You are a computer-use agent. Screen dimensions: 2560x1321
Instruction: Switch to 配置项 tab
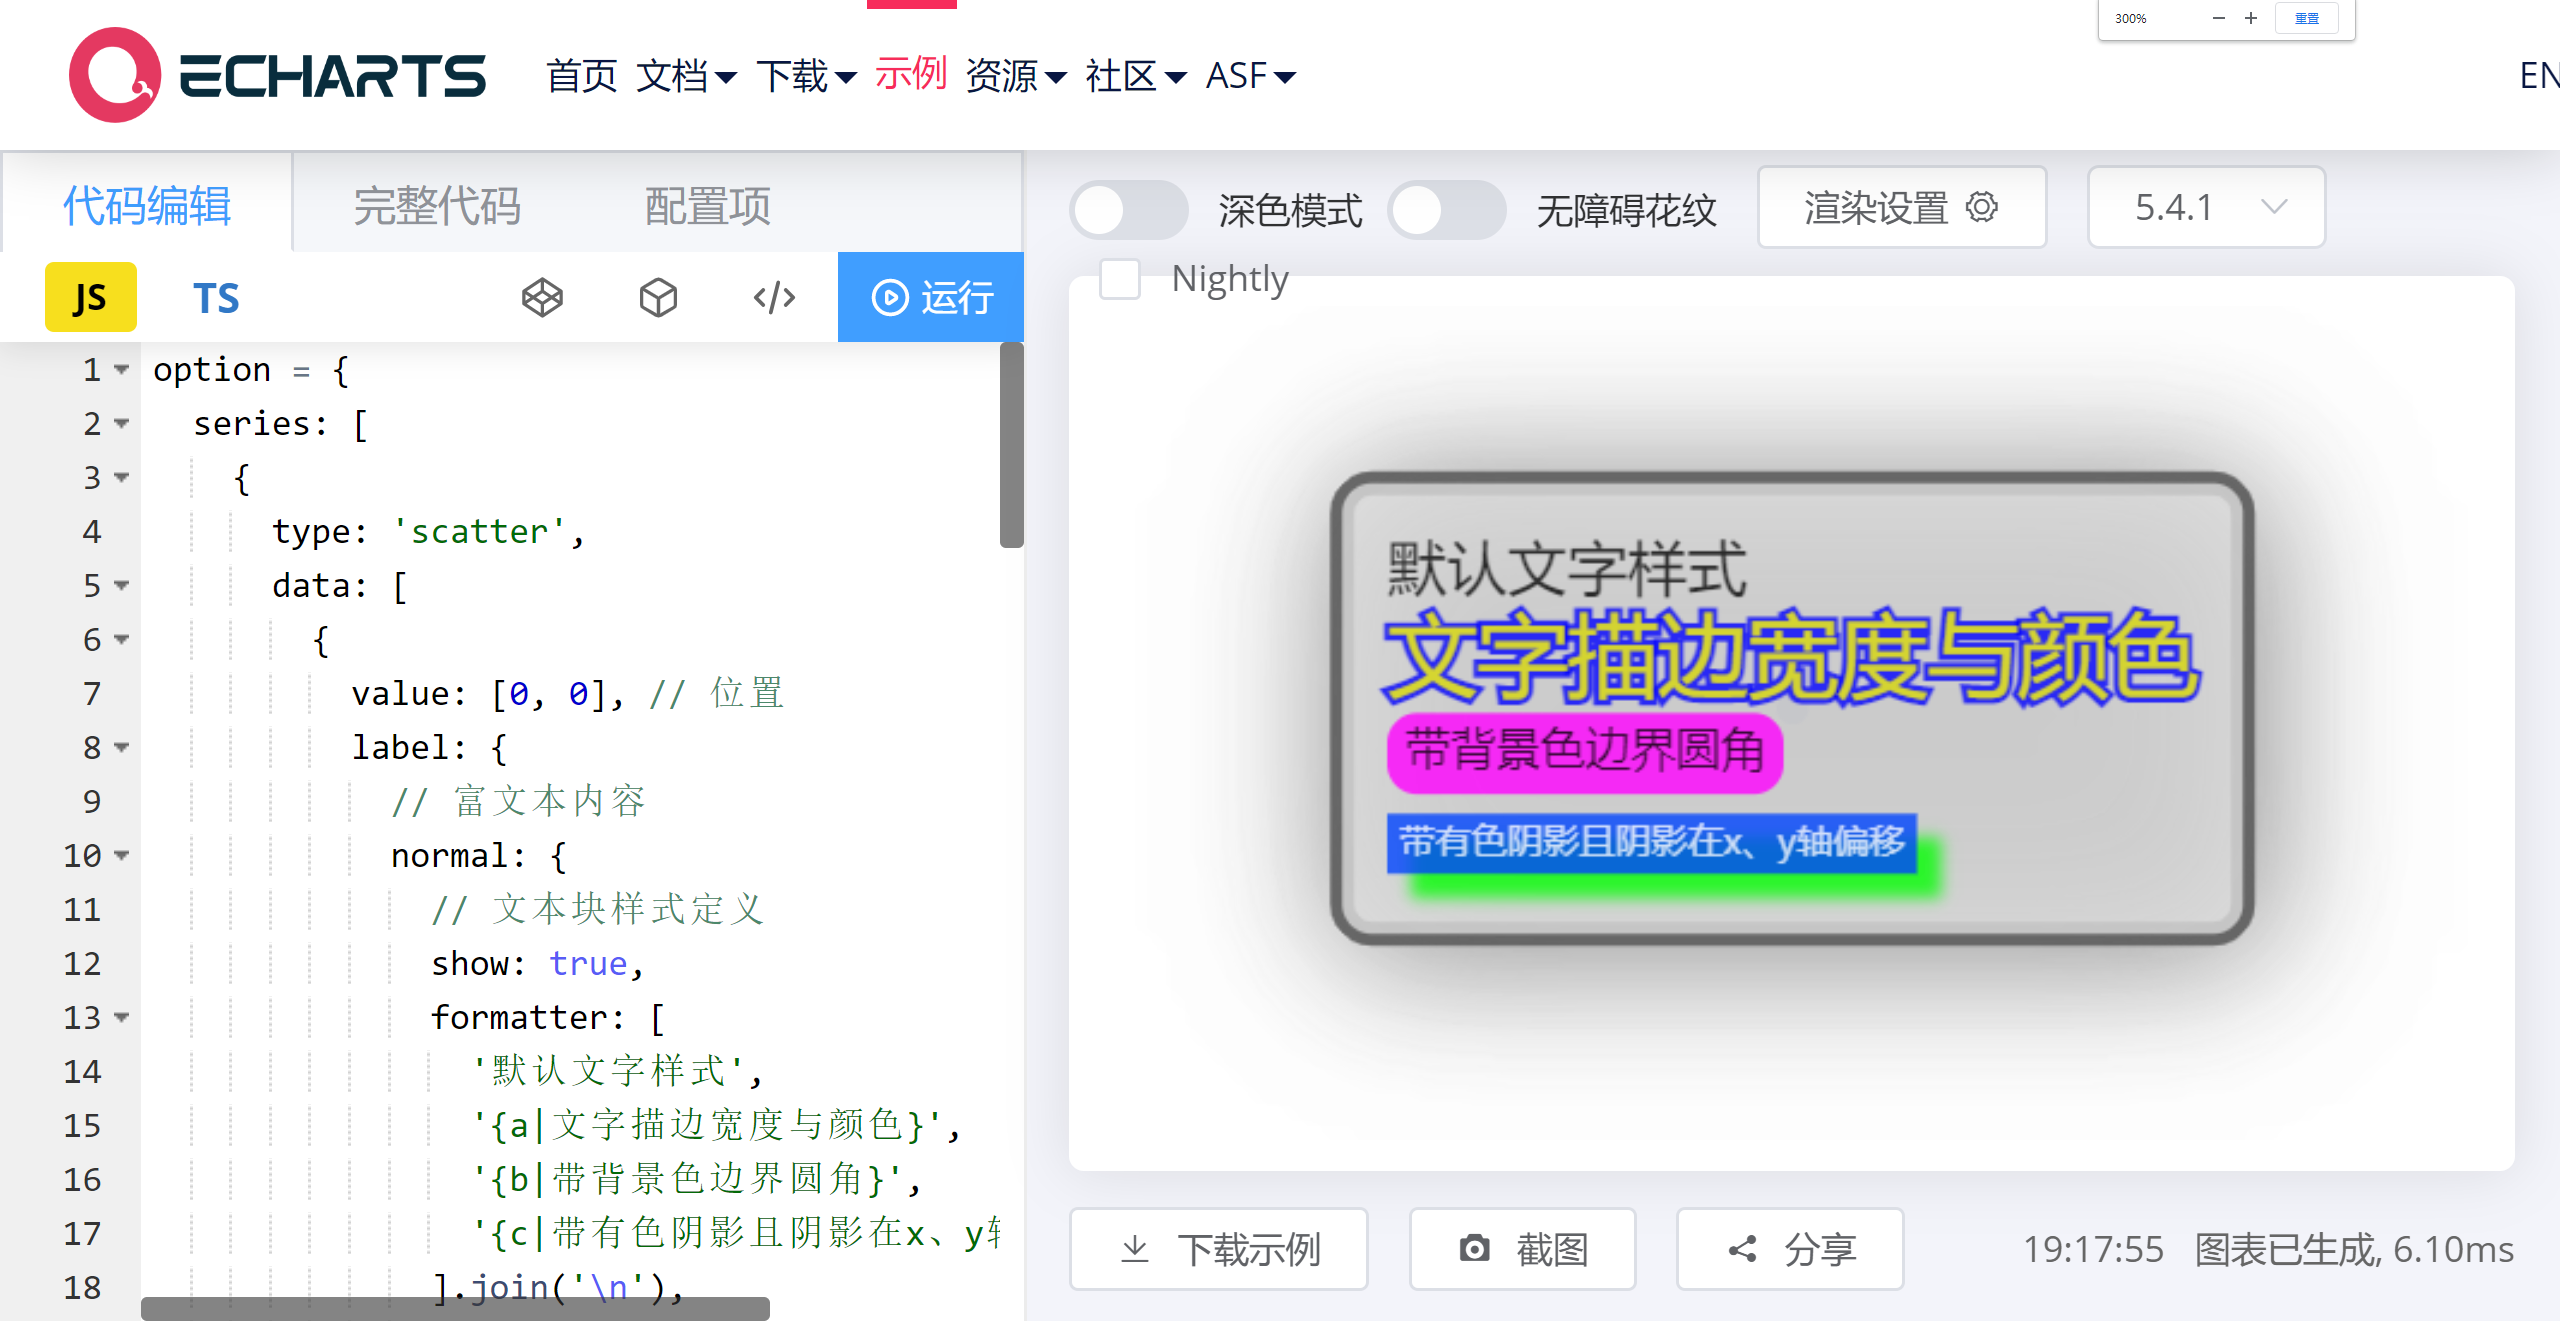[708, 206]
